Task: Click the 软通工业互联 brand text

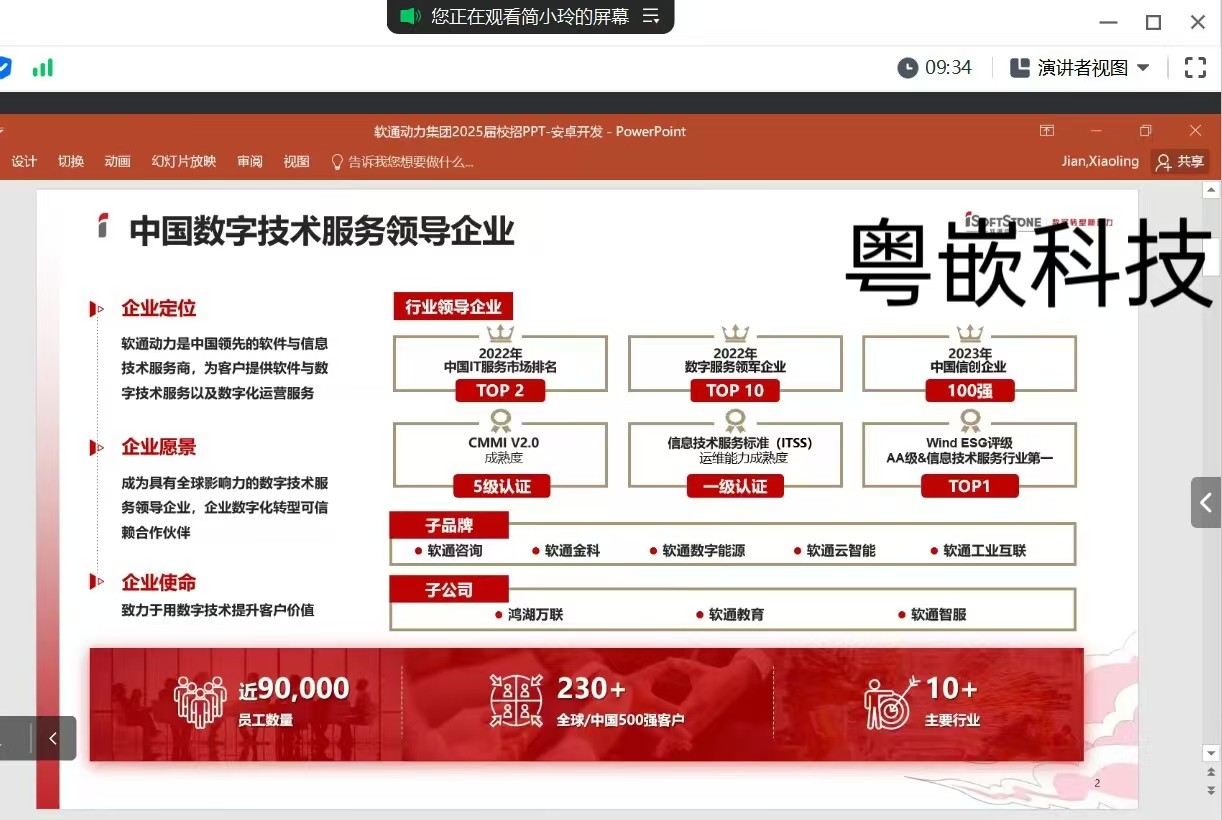Action: [985, 551]
